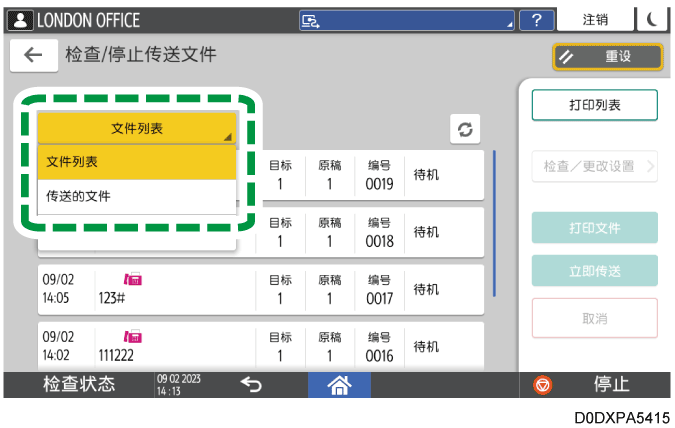675x428 pixels.
Task: Click the 打印文件 button
Action: [x=594, y=228]
